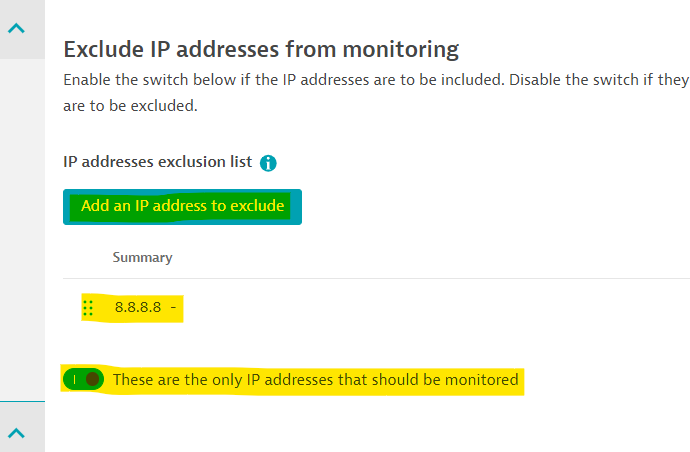Screen dimensions: 690x452
Task: Click the 'Exclude IP addresses from monitoring' heading
Action: 261,48
